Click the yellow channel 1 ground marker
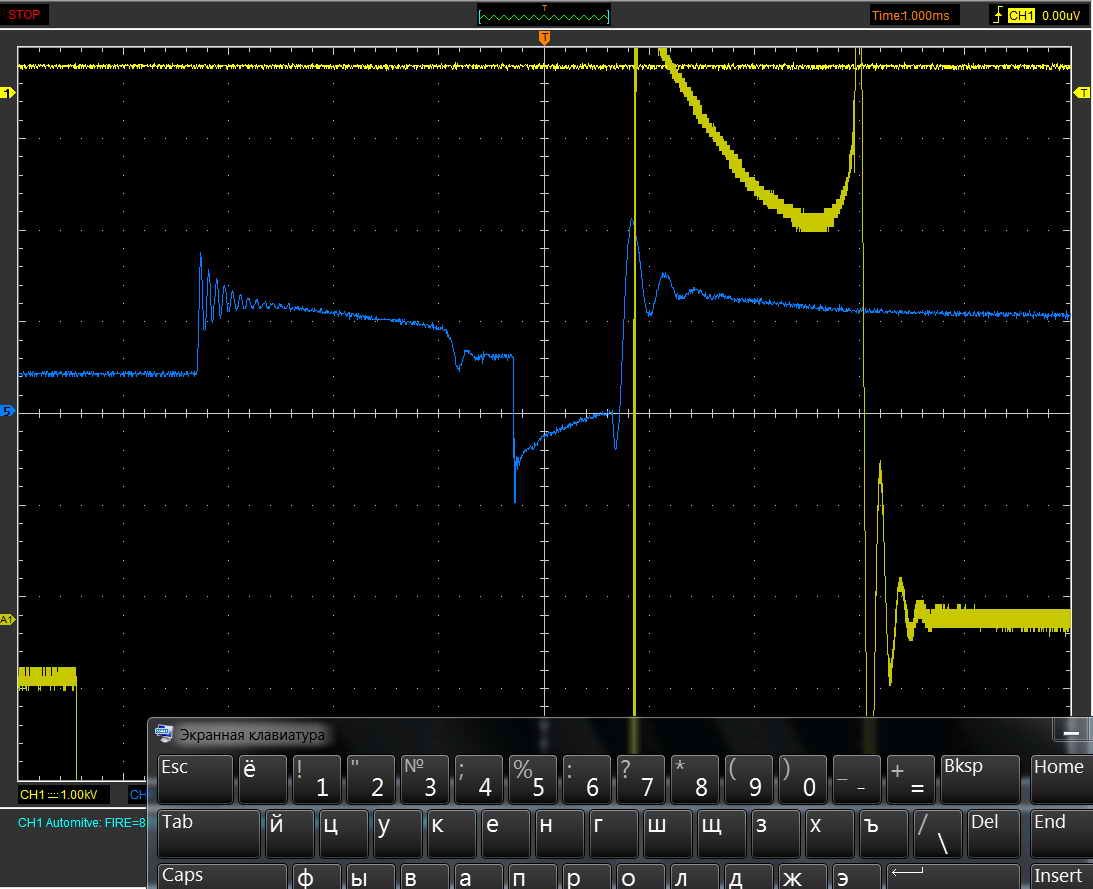The image size is (1093, 889). [x=9, y=93]
